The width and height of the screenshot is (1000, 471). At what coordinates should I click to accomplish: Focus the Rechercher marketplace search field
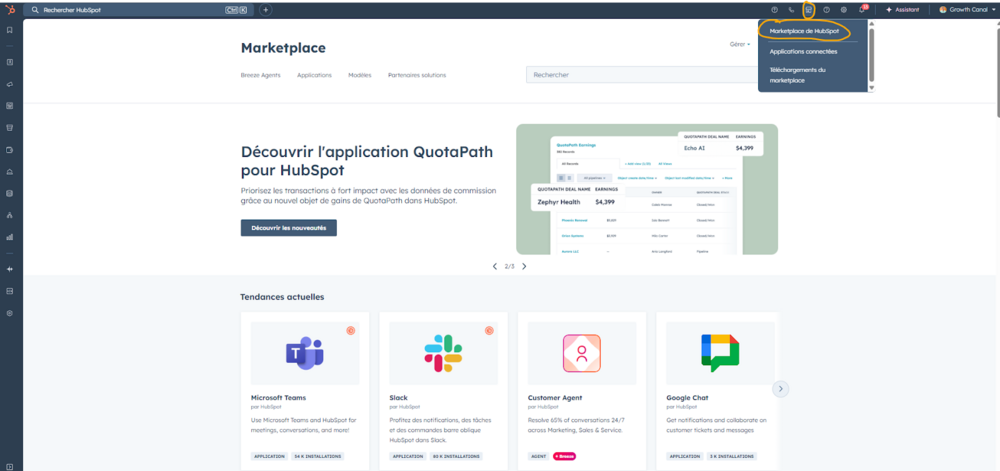(x=642, y=75)
